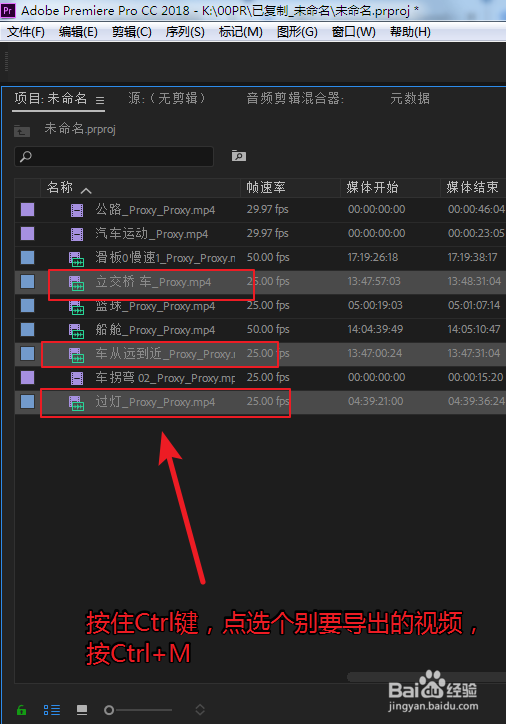Open the sort icons arrows control
The image size is (506, 724).
click(x=200, y=710)
